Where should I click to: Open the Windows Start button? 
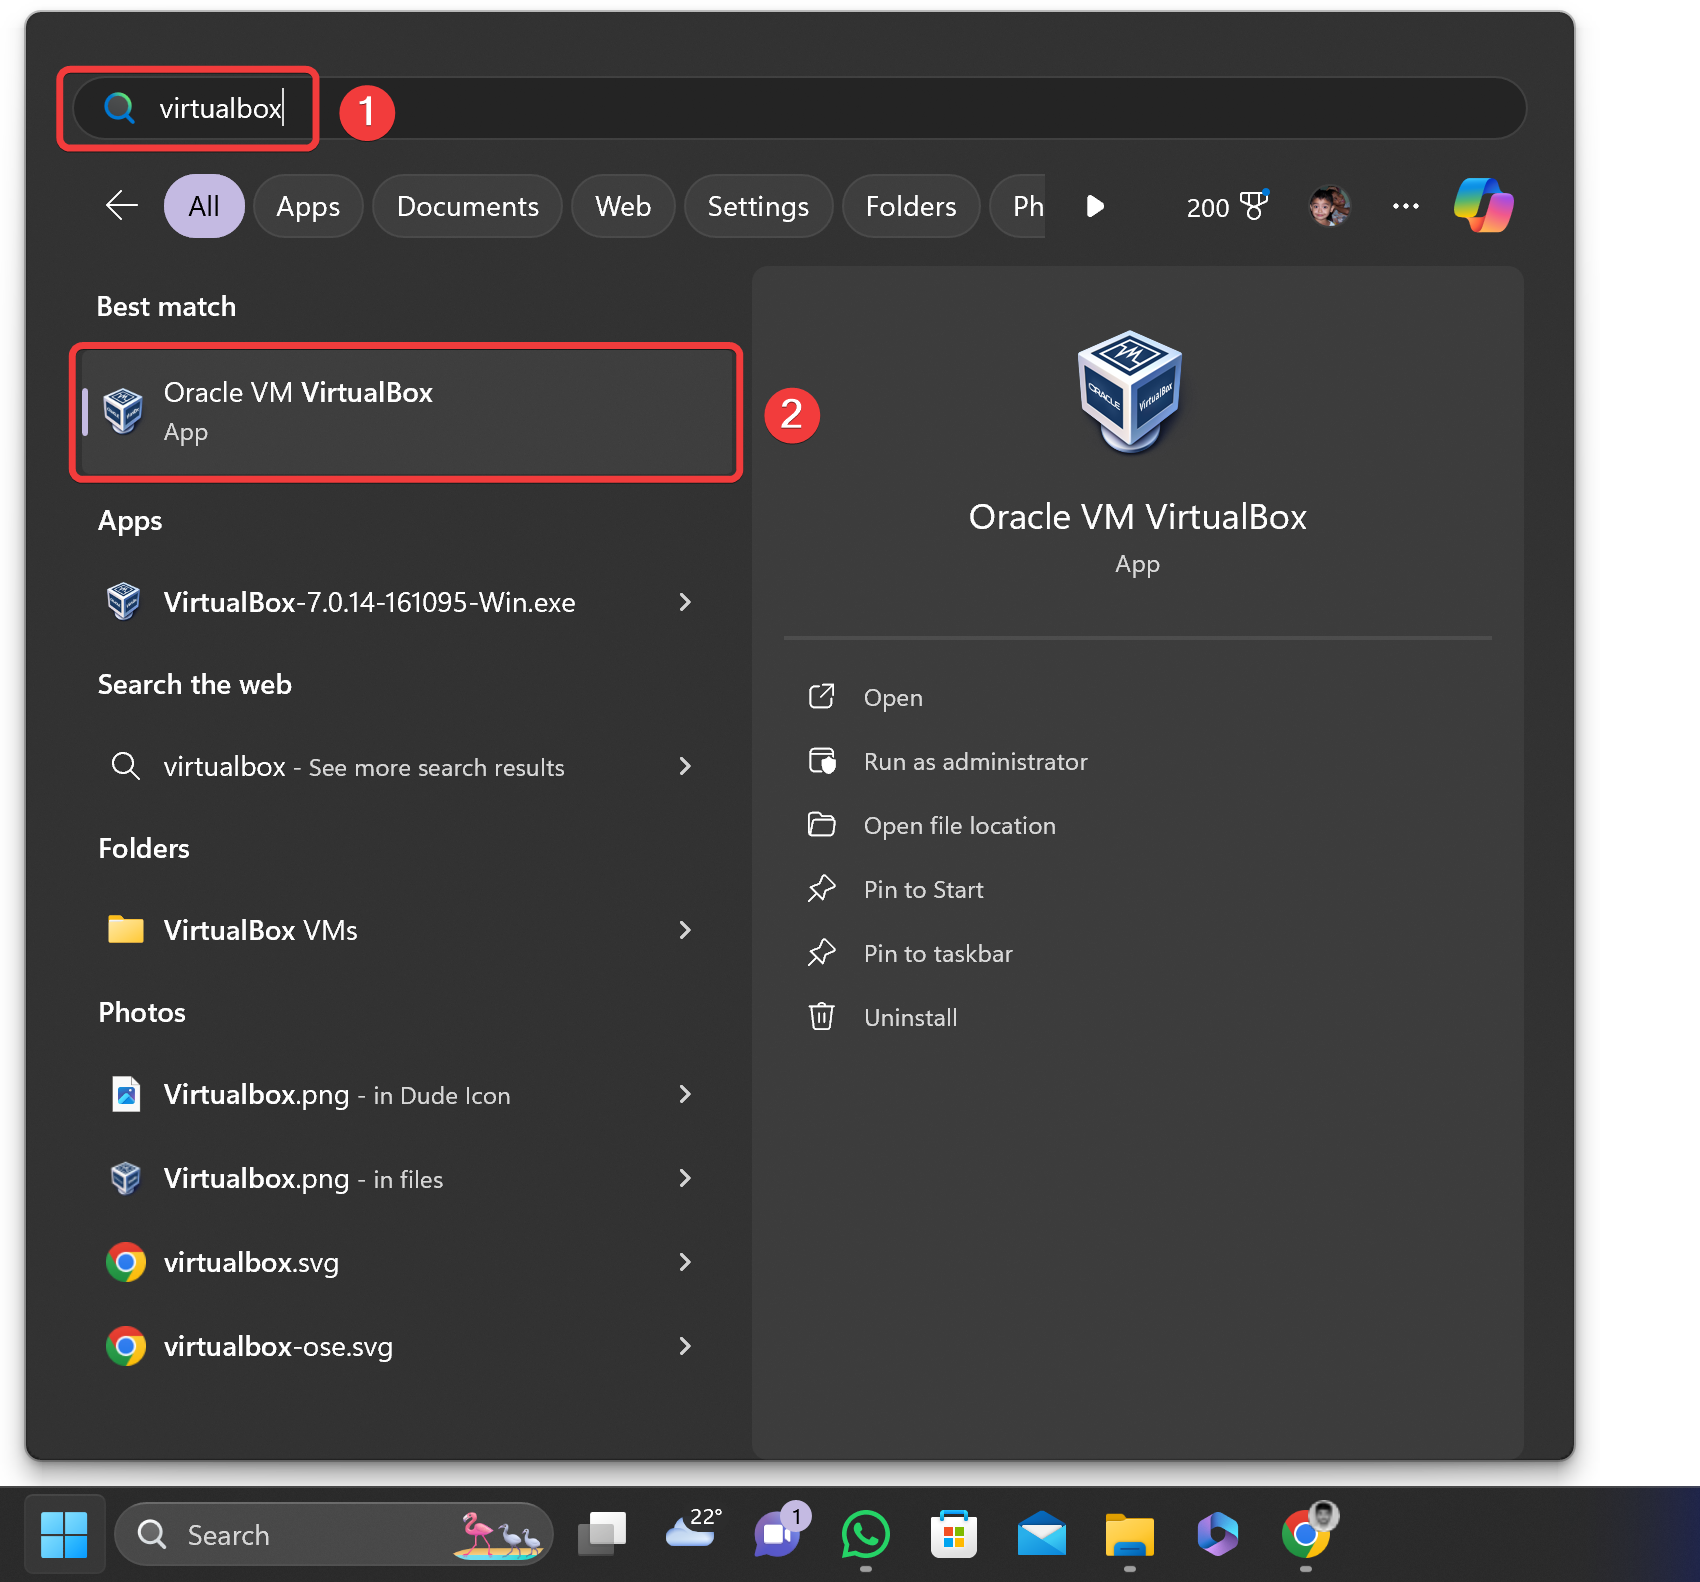point(64,1535)
